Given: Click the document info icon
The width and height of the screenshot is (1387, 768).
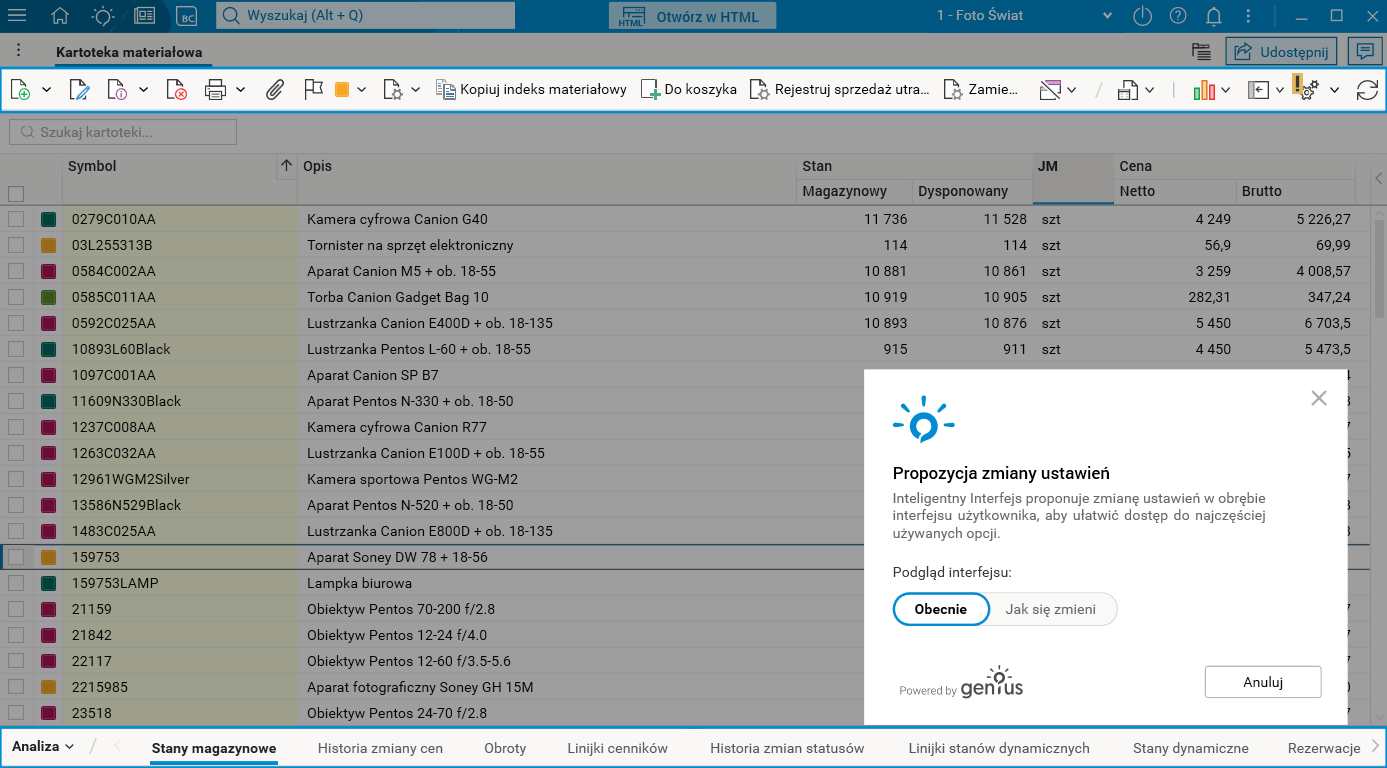Looking at the screenshot, I should pos(118,90).
